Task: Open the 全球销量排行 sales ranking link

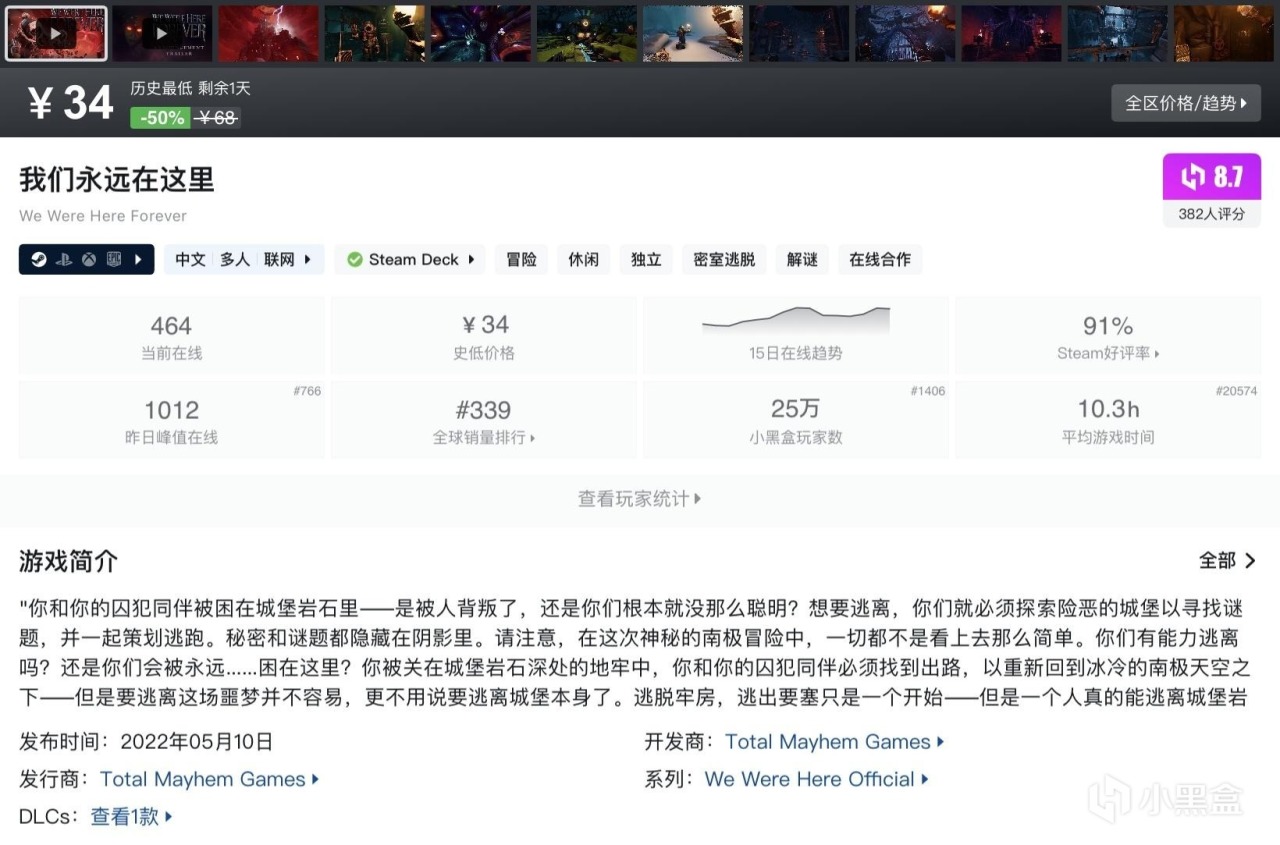Action: click(x=484, y=437)
